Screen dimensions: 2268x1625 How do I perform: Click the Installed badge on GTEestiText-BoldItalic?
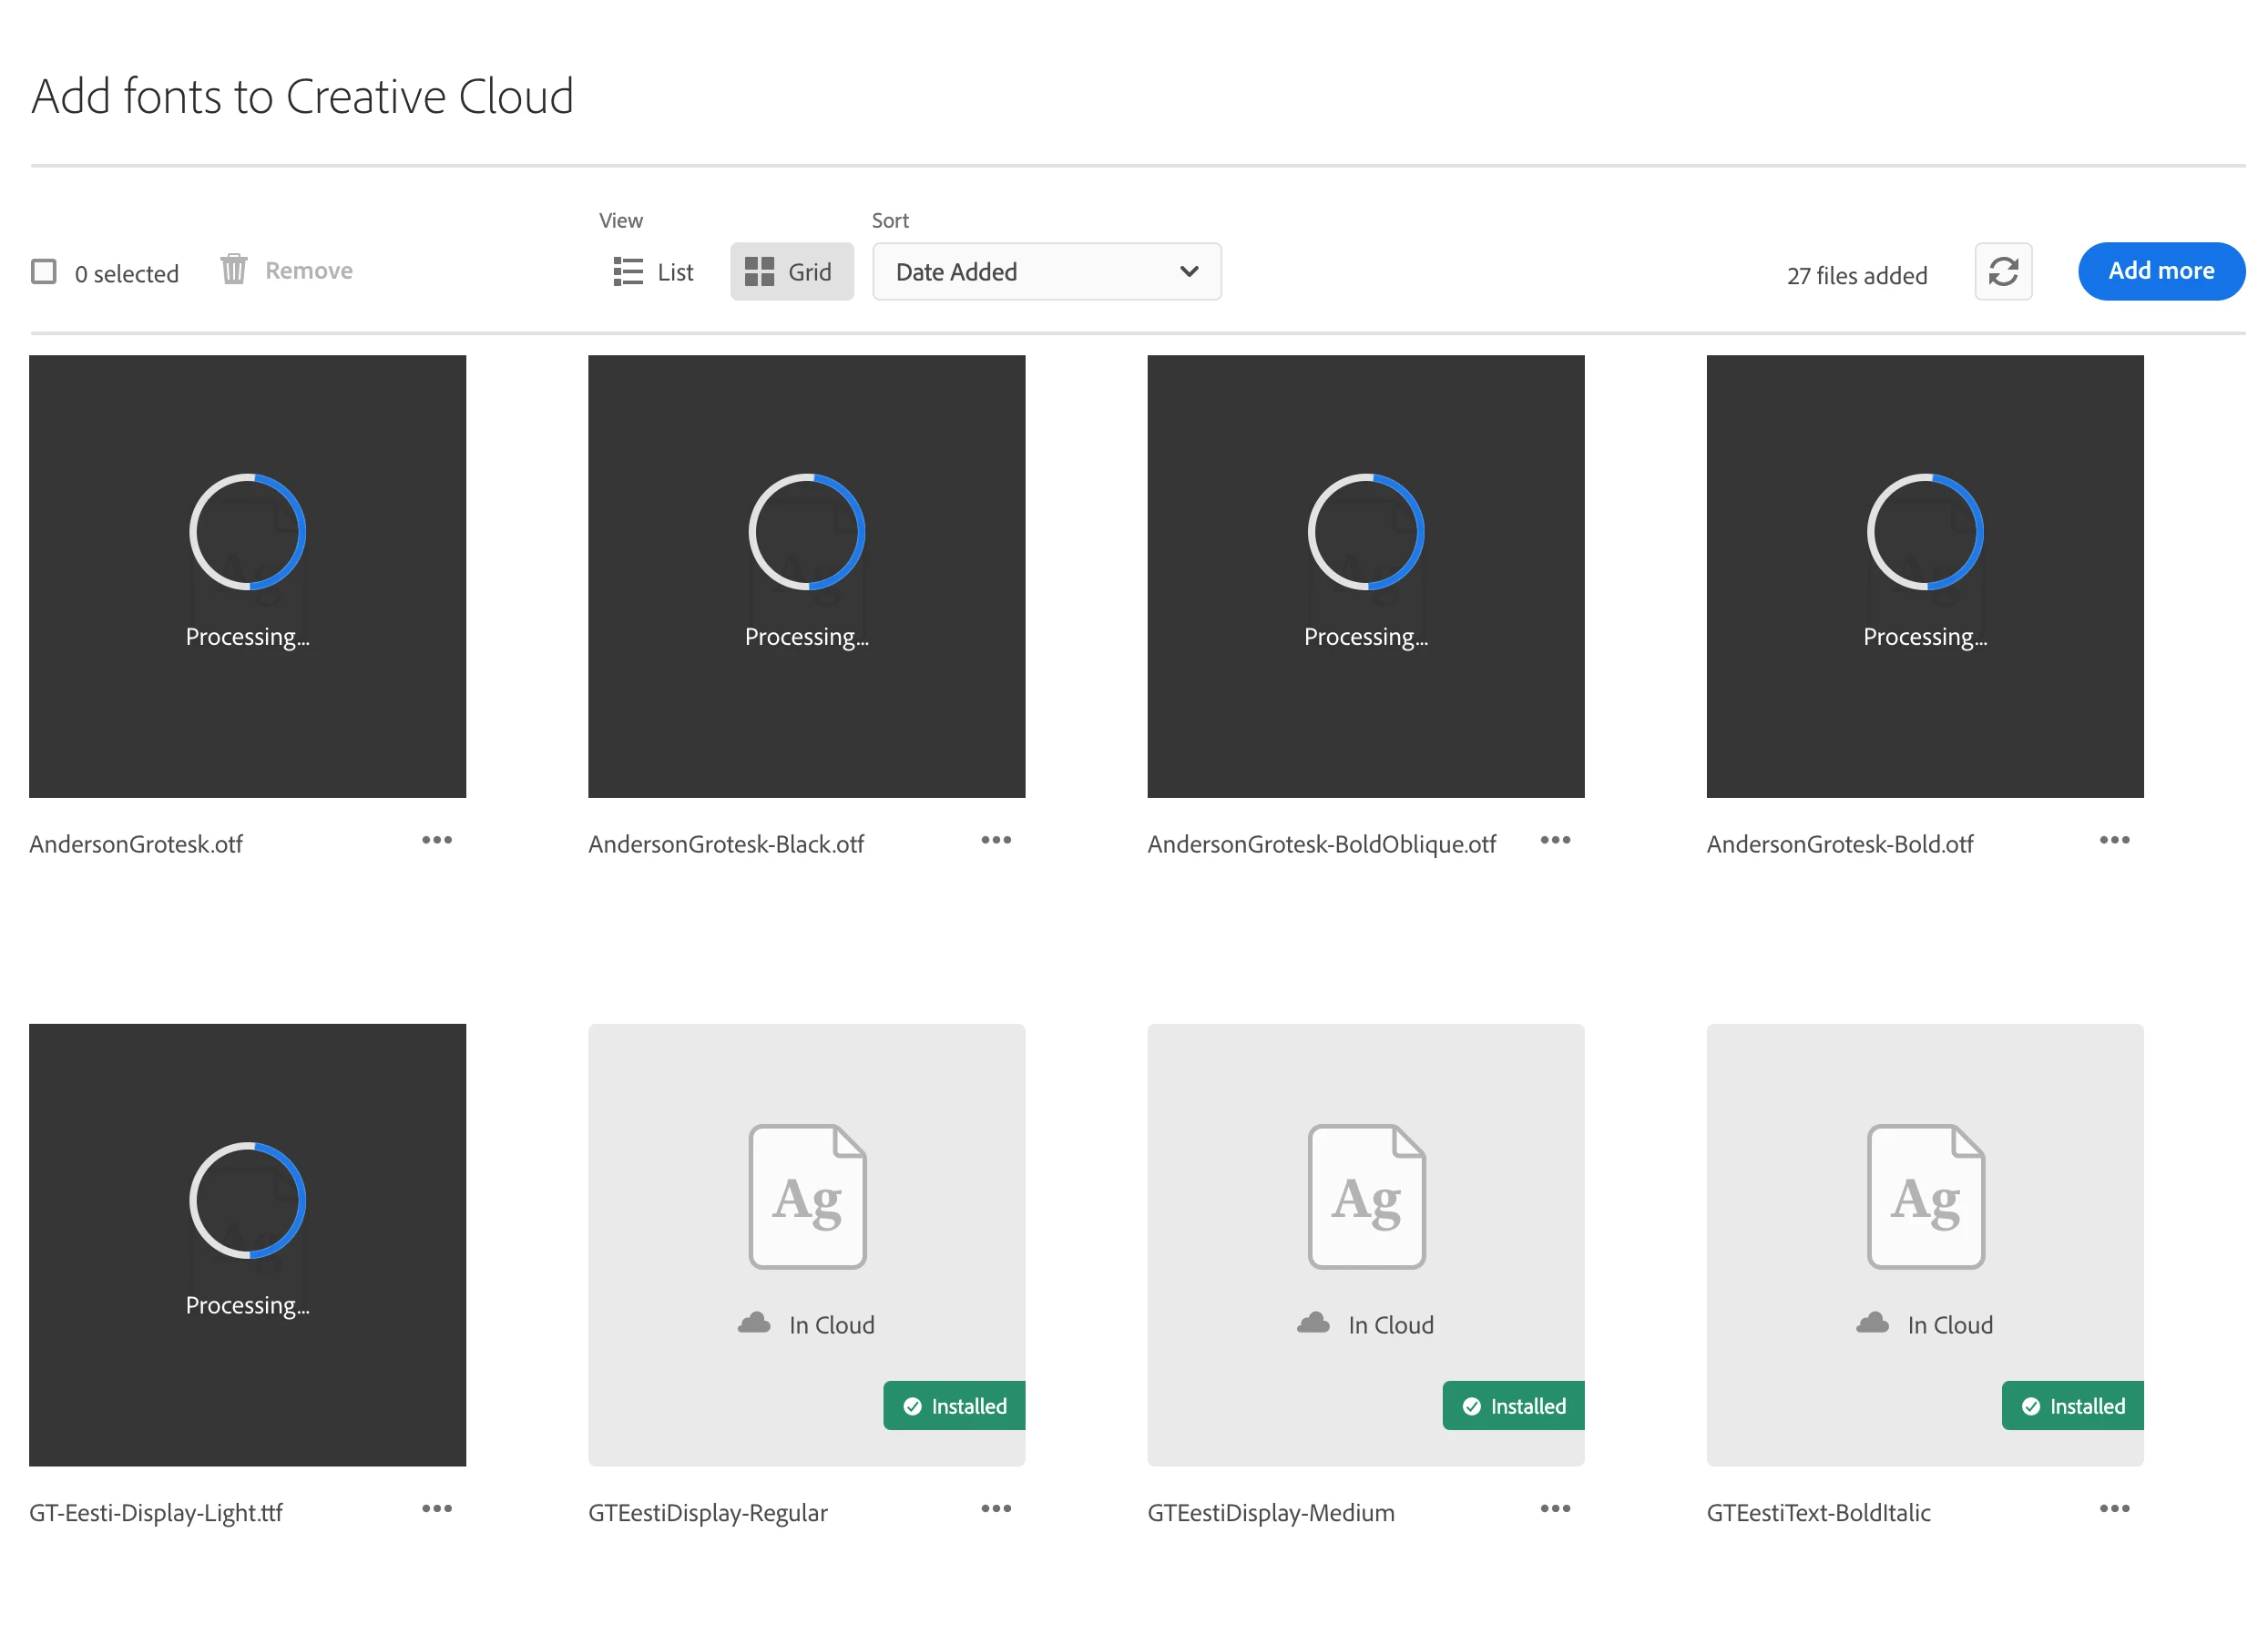tap(2072, 1405)
